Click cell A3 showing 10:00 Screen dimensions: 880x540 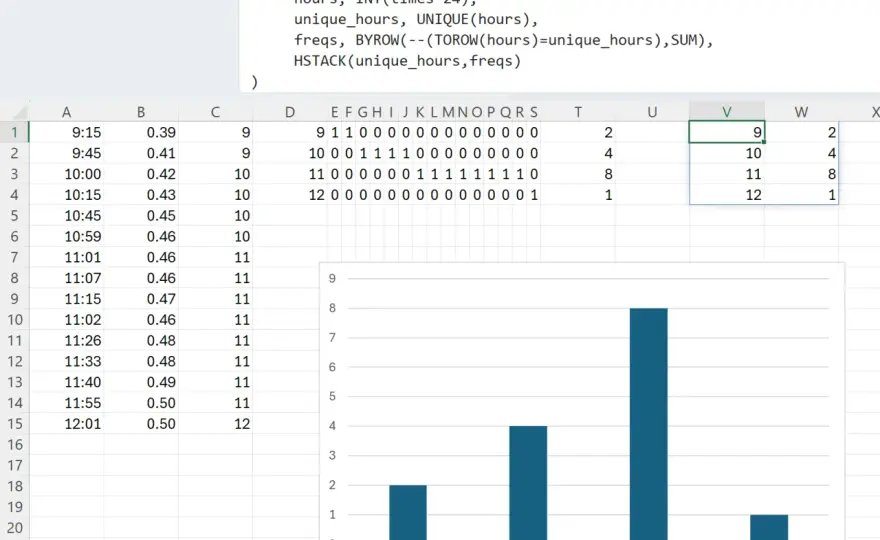[x=66, y=174]
